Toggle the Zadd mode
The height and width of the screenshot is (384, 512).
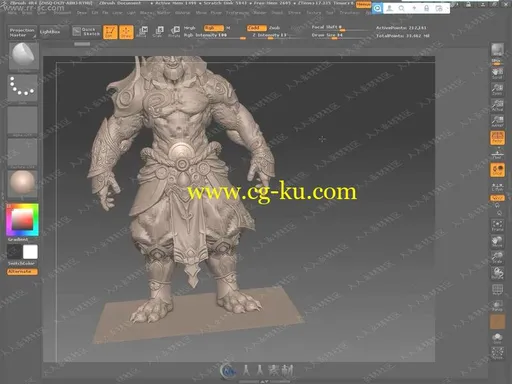pyautogui.click(x=257, y=28)
